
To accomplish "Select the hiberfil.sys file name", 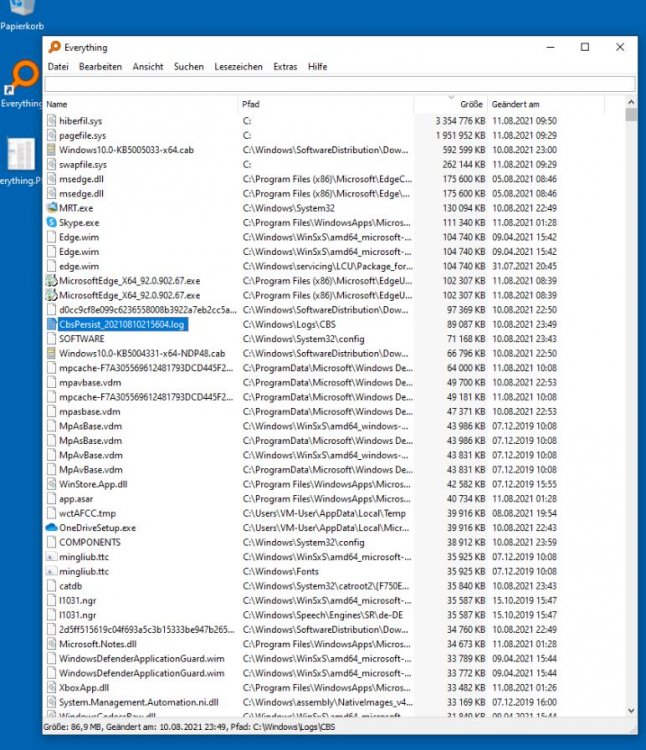I will pyautogui.click(x=80, y=121).
